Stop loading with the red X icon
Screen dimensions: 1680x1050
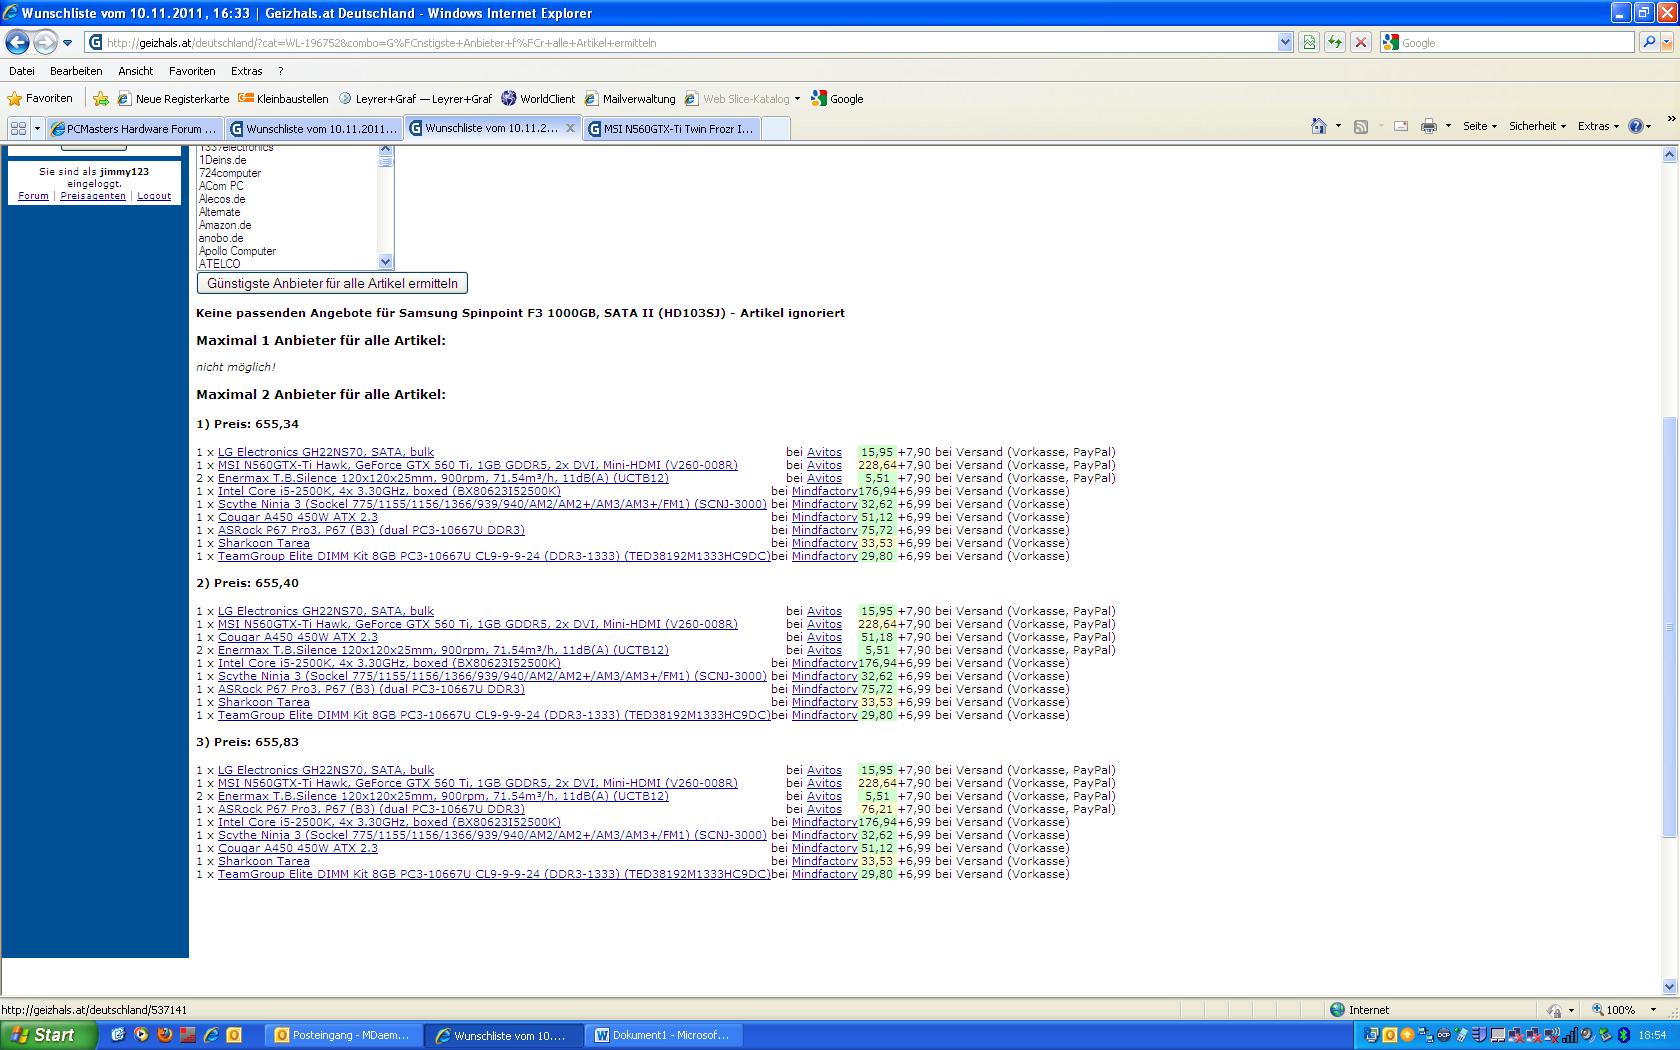1360,42
